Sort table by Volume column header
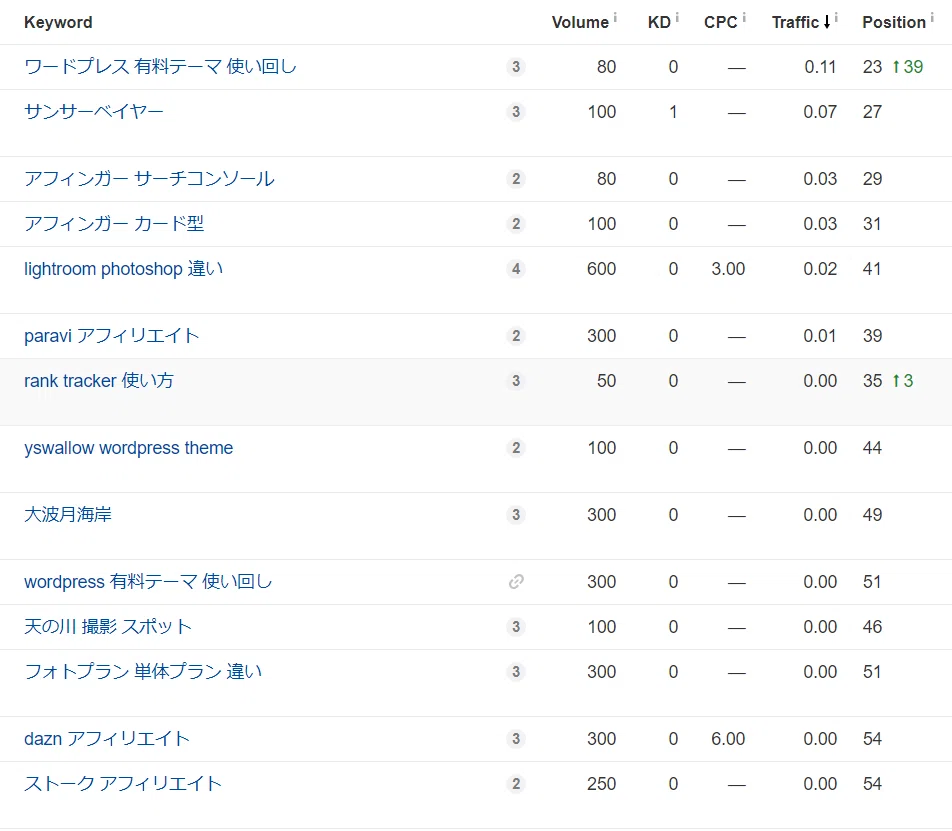Screen dimensions: 952x831 (x=580, y=22)
